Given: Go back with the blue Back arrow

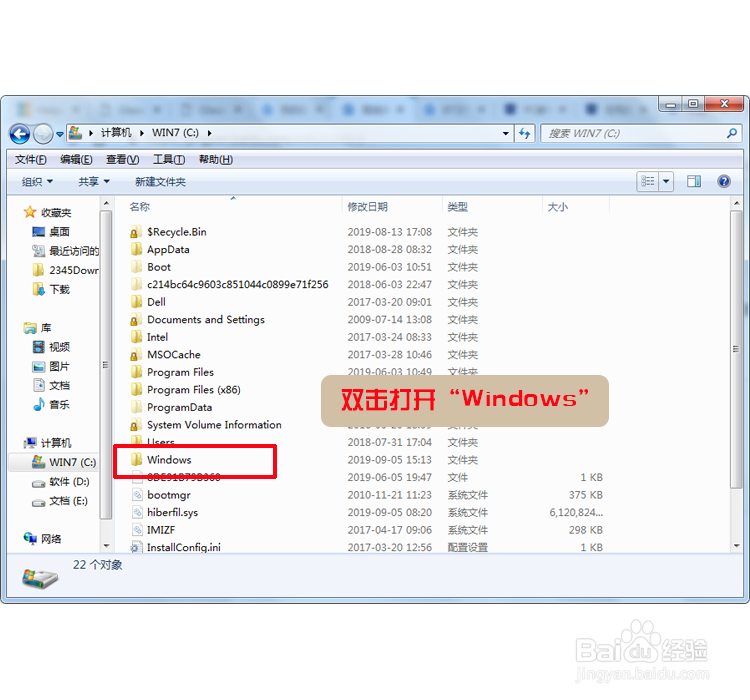Looking at the screenshot, I should coord(20,134).
